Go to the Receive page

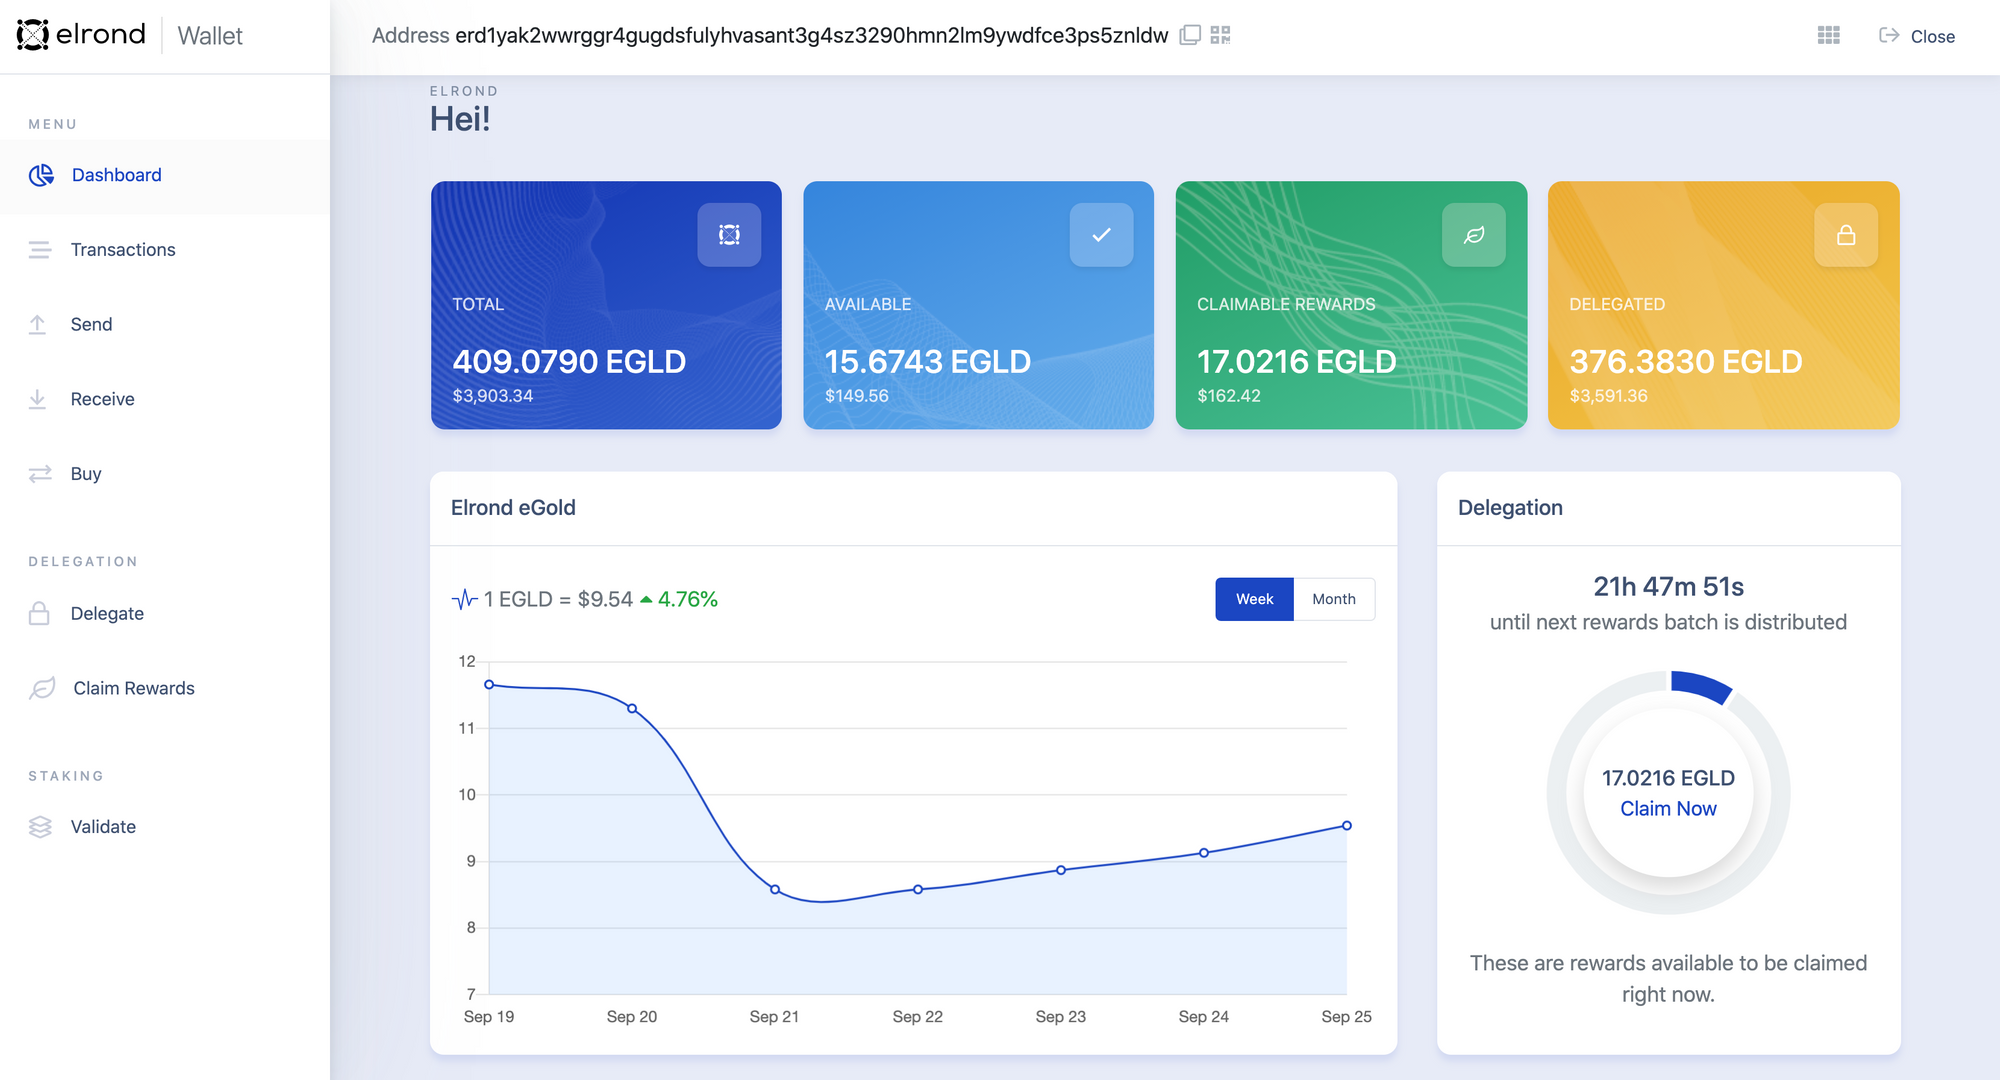[x=165, y=399]
